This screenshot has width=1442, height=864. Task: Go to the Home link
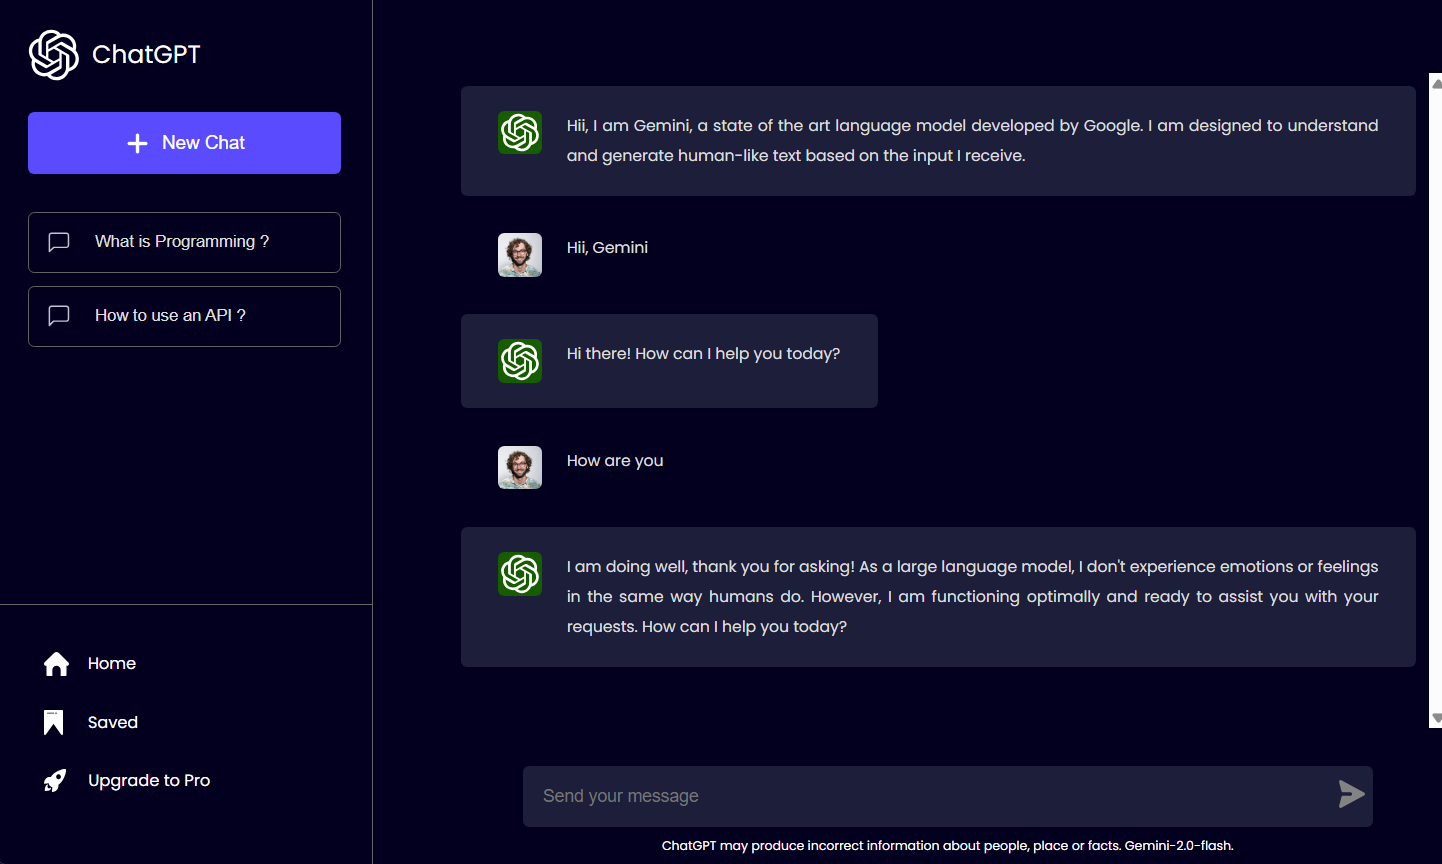112,663
